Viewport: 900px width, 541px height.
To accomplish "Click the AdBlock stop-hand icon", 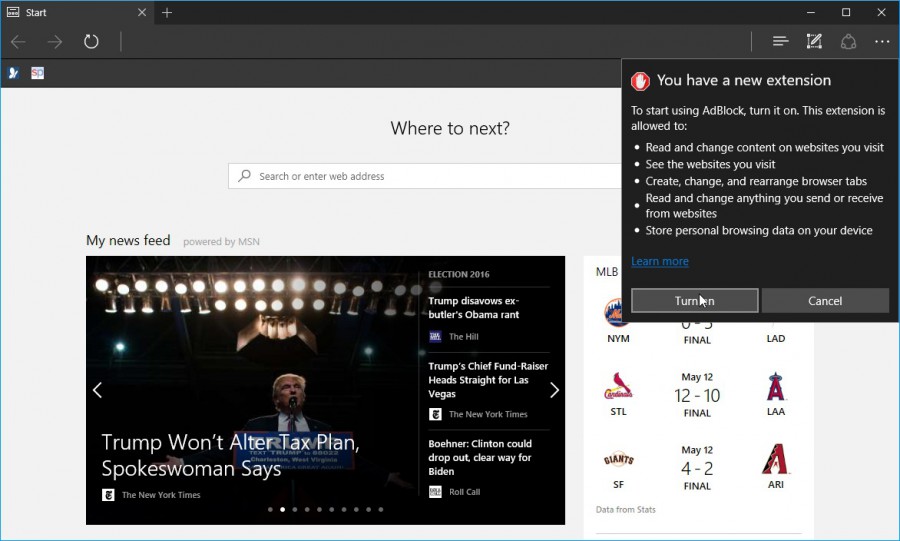I will click(x=640, y=81).
